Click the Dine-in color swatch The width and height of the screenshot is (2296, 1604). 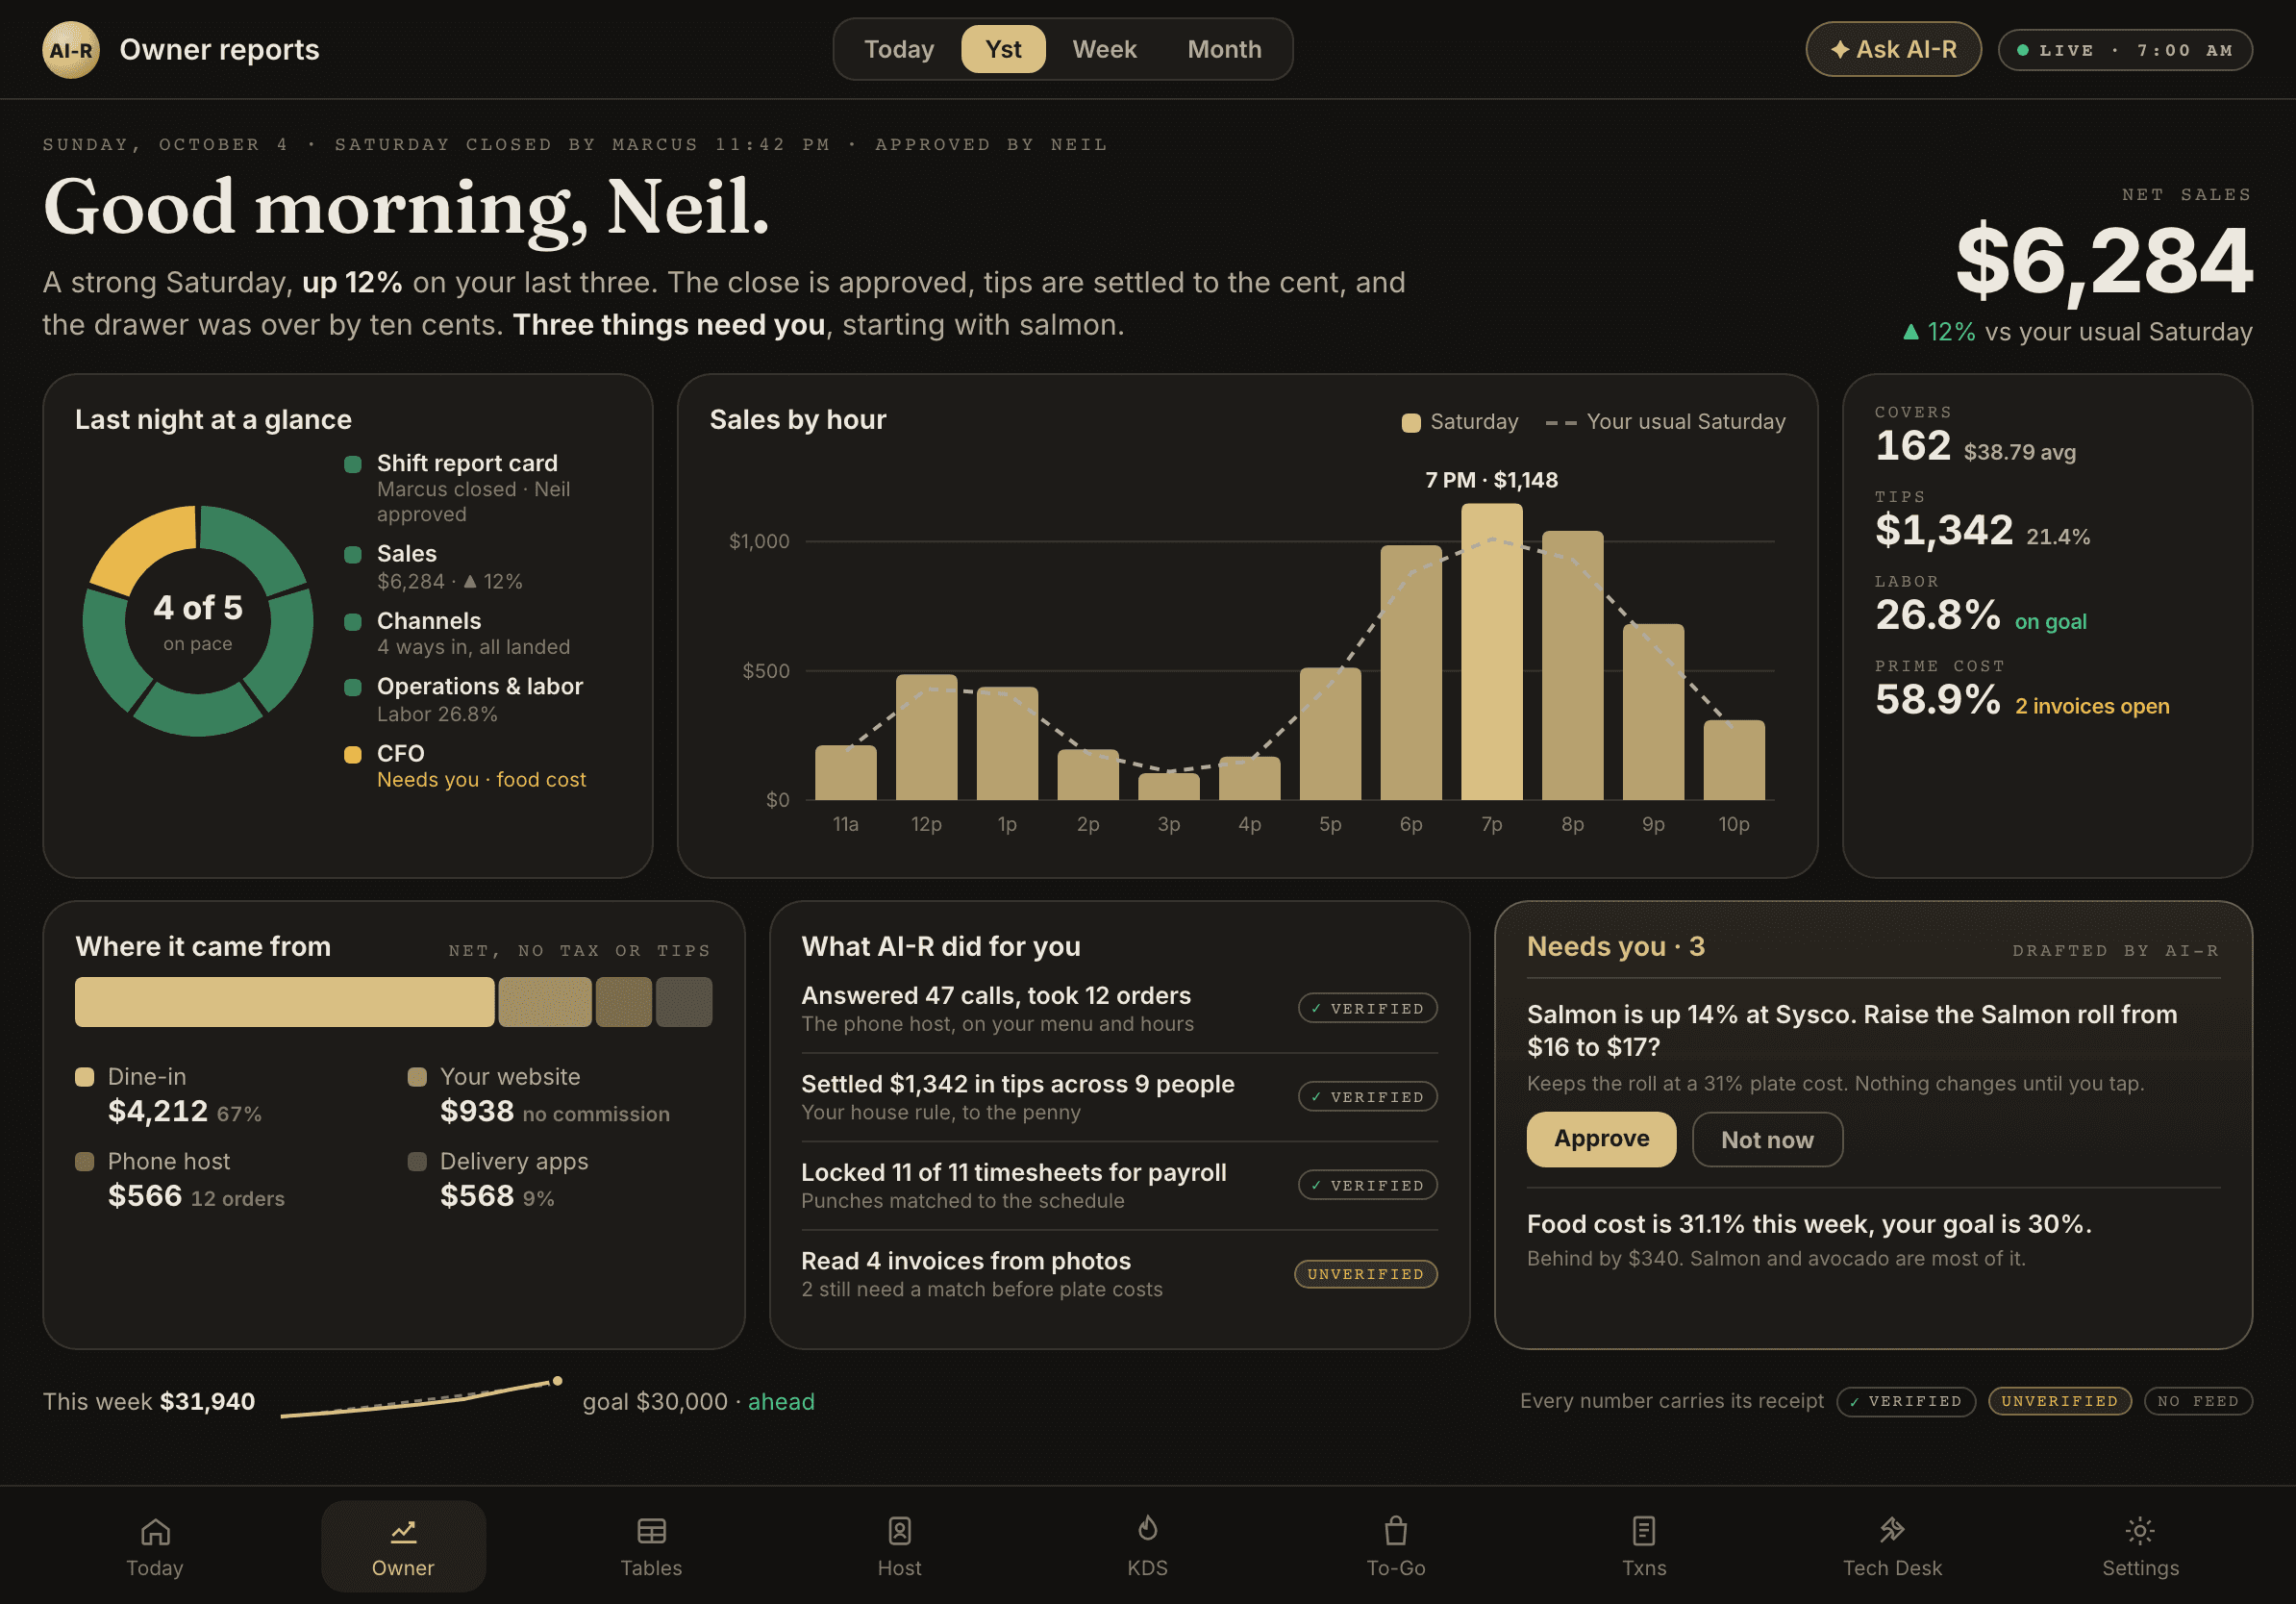point(84,1077)
